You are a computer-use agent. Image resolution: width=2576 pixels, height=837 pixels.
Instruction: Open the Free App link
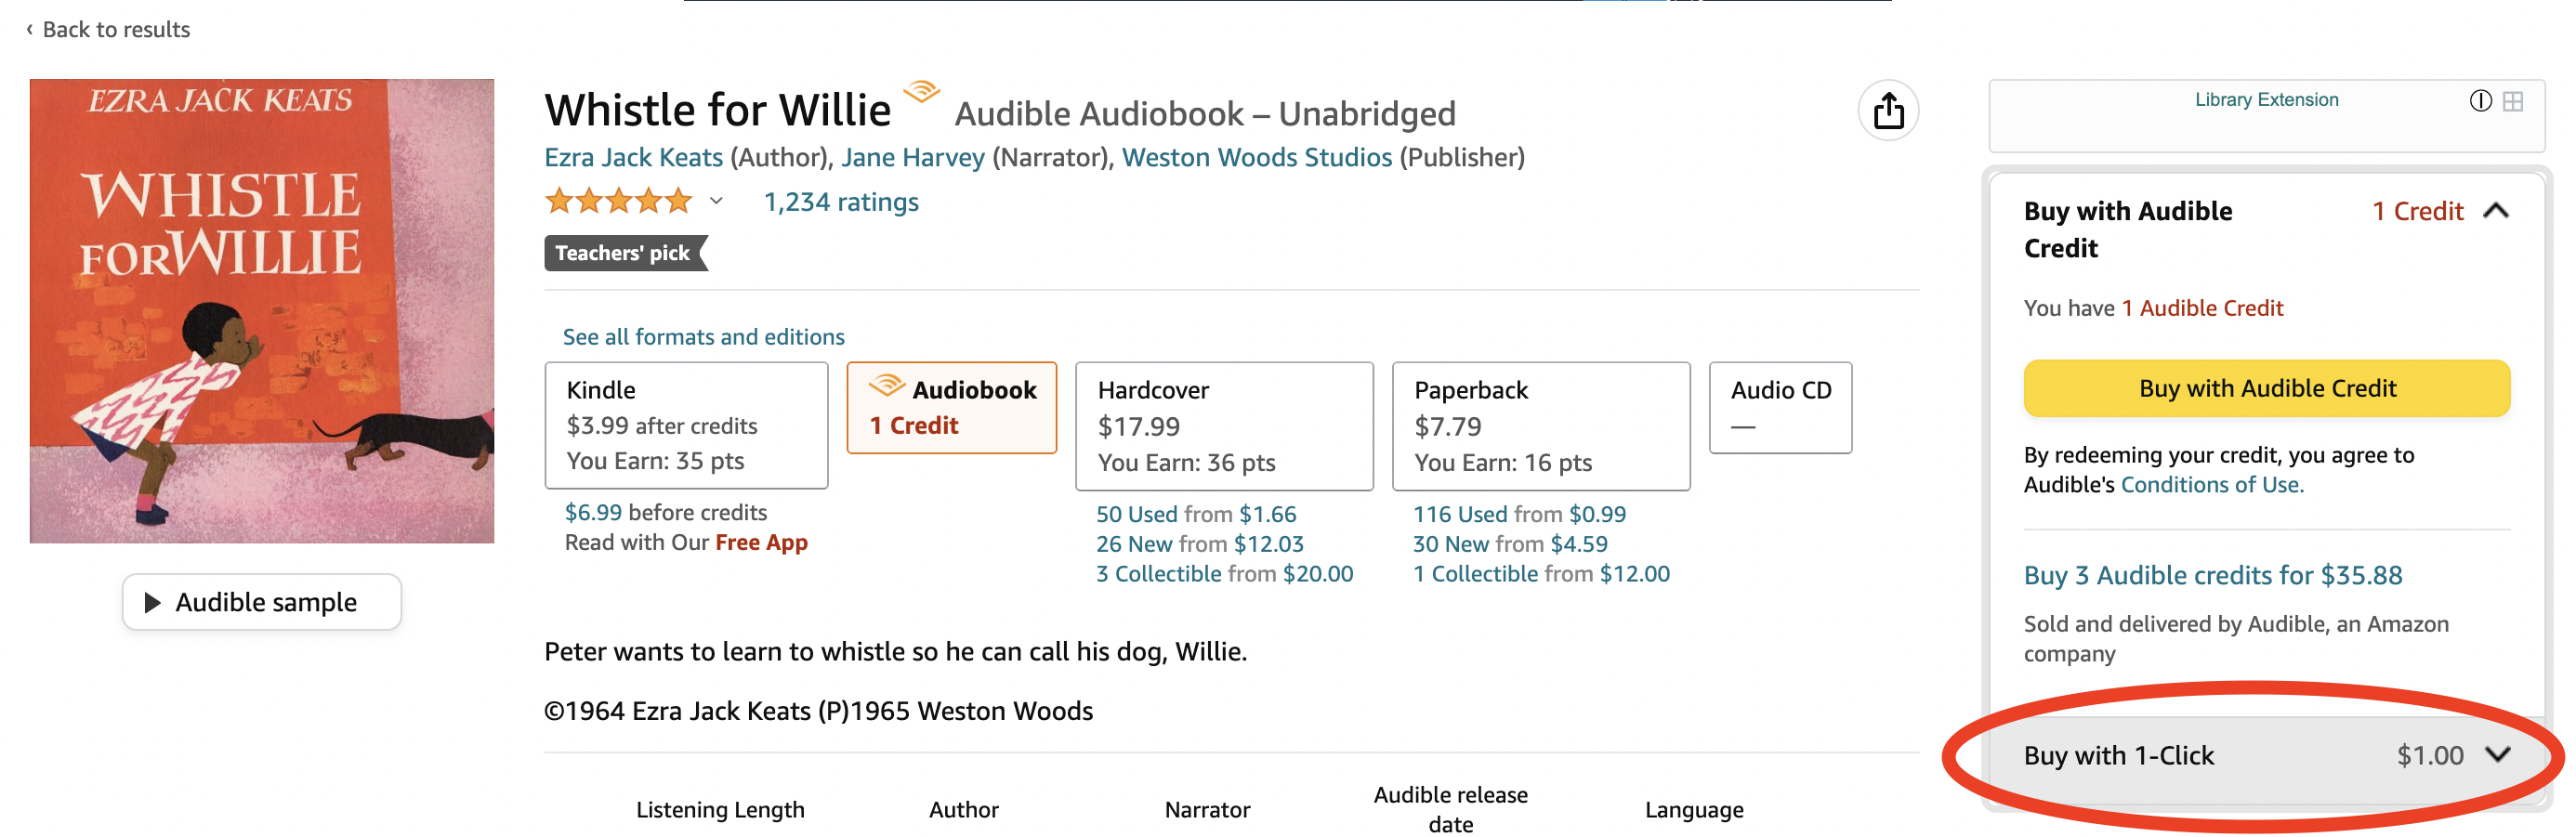[x=761, y=542]
